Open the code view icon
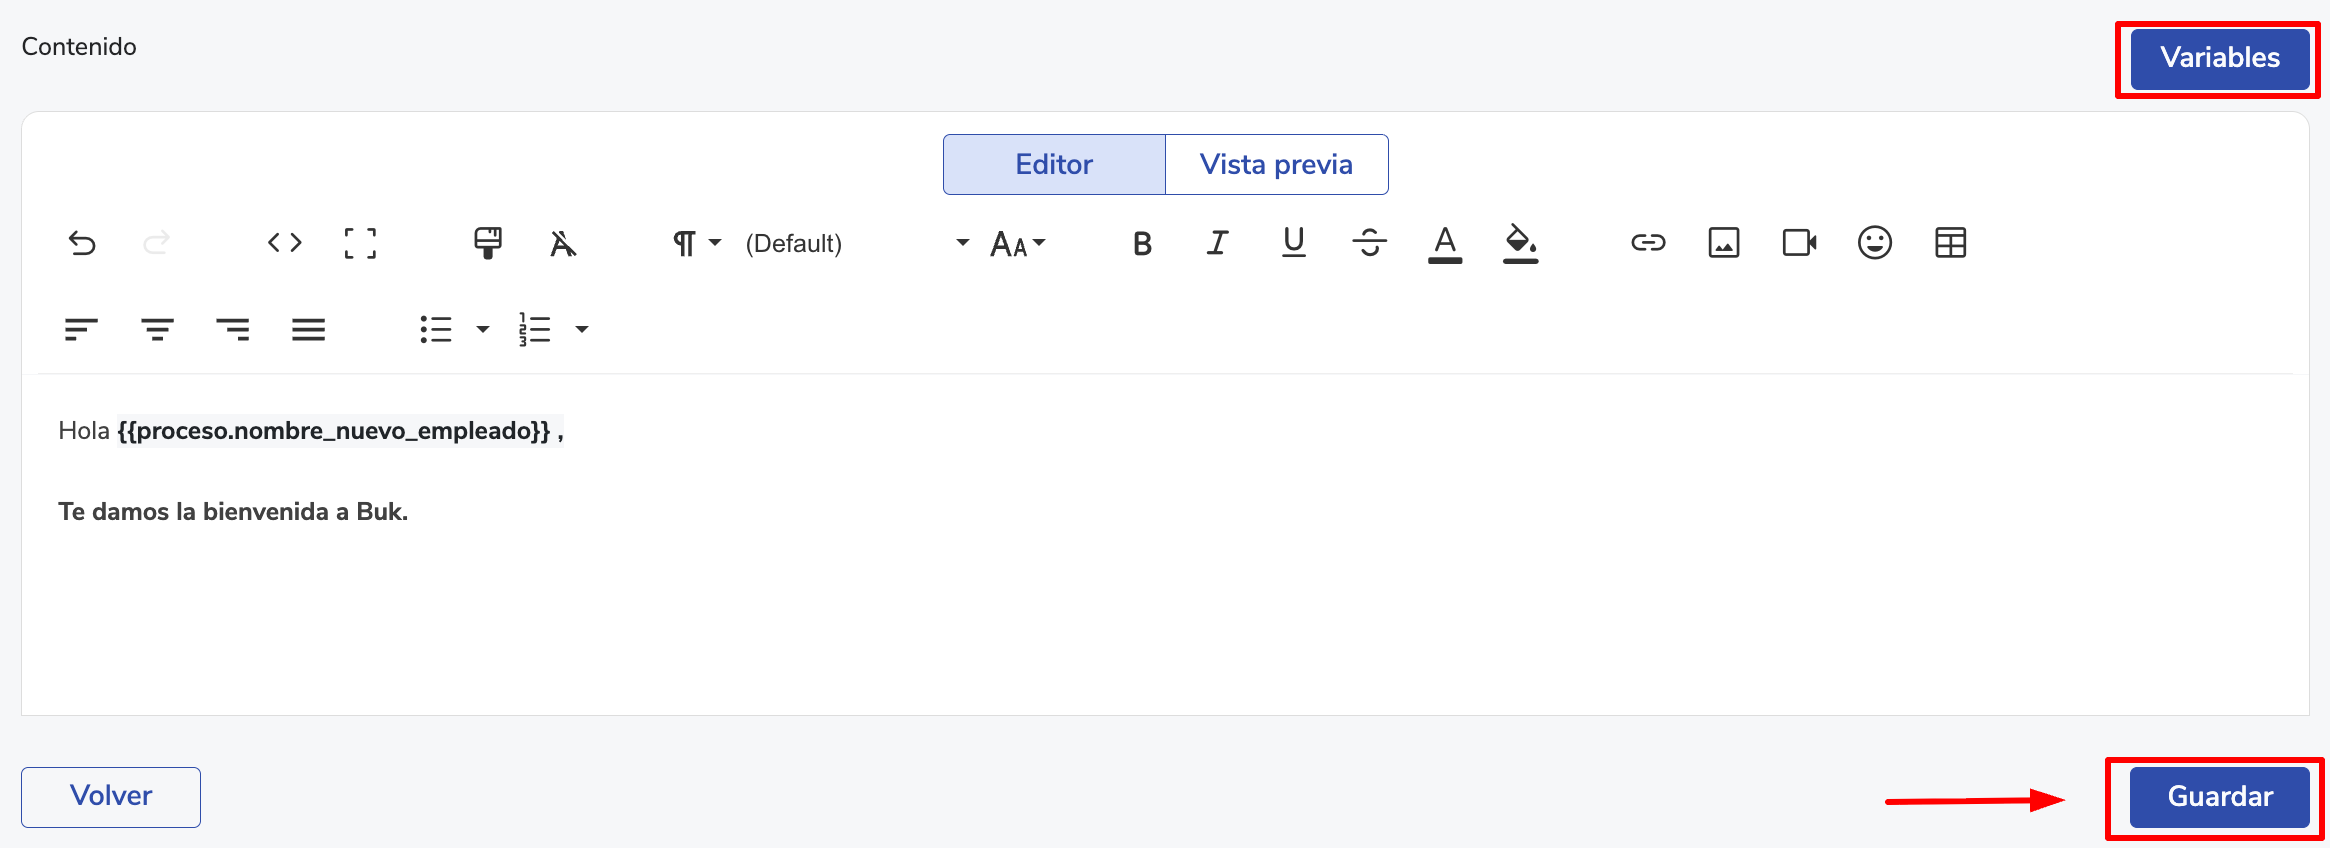The height and width of the screenshot is (848, 2330). coord(285,243)
